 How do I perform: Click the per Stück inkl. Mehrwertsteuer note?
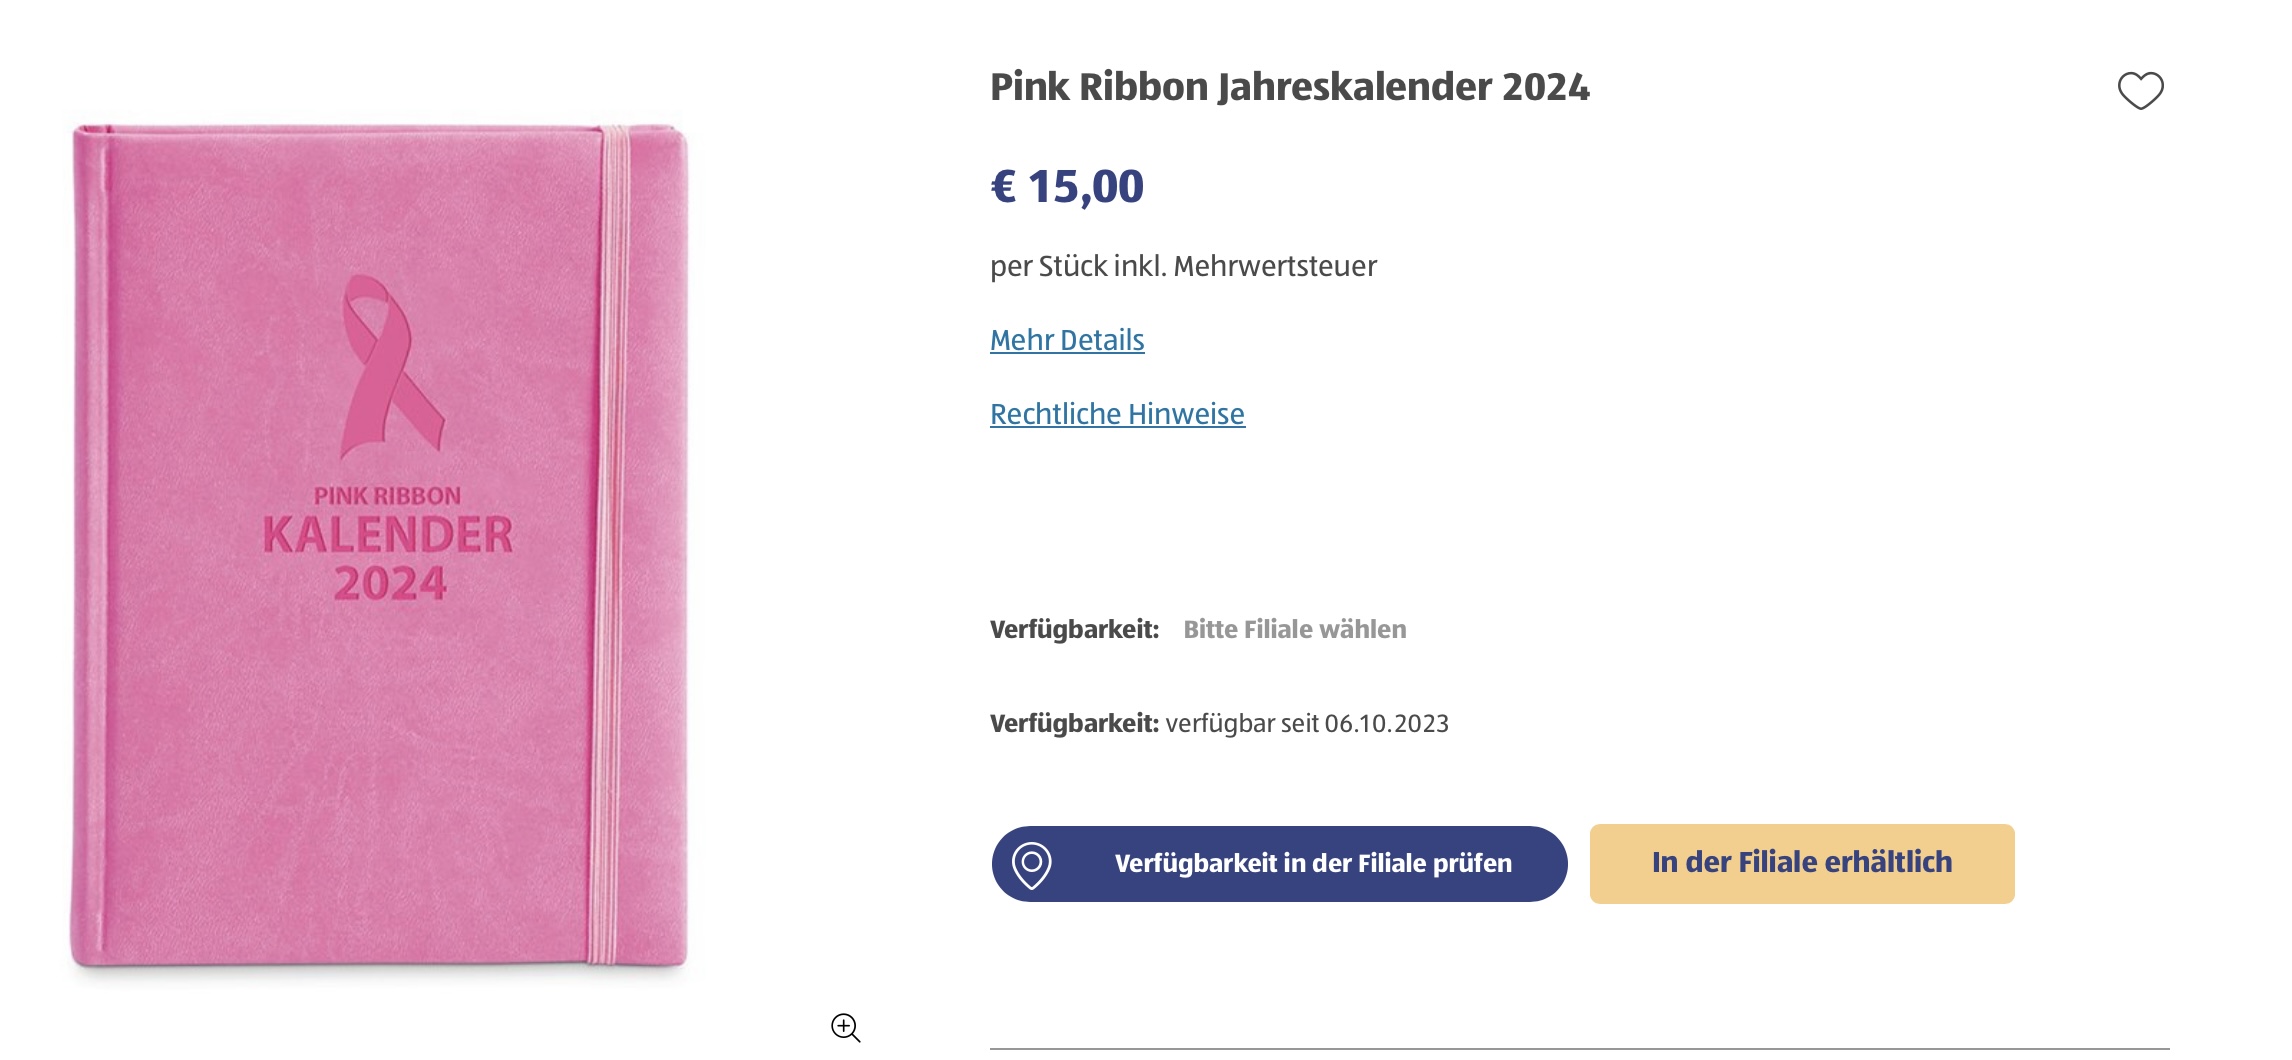(x=1183, y=266)
